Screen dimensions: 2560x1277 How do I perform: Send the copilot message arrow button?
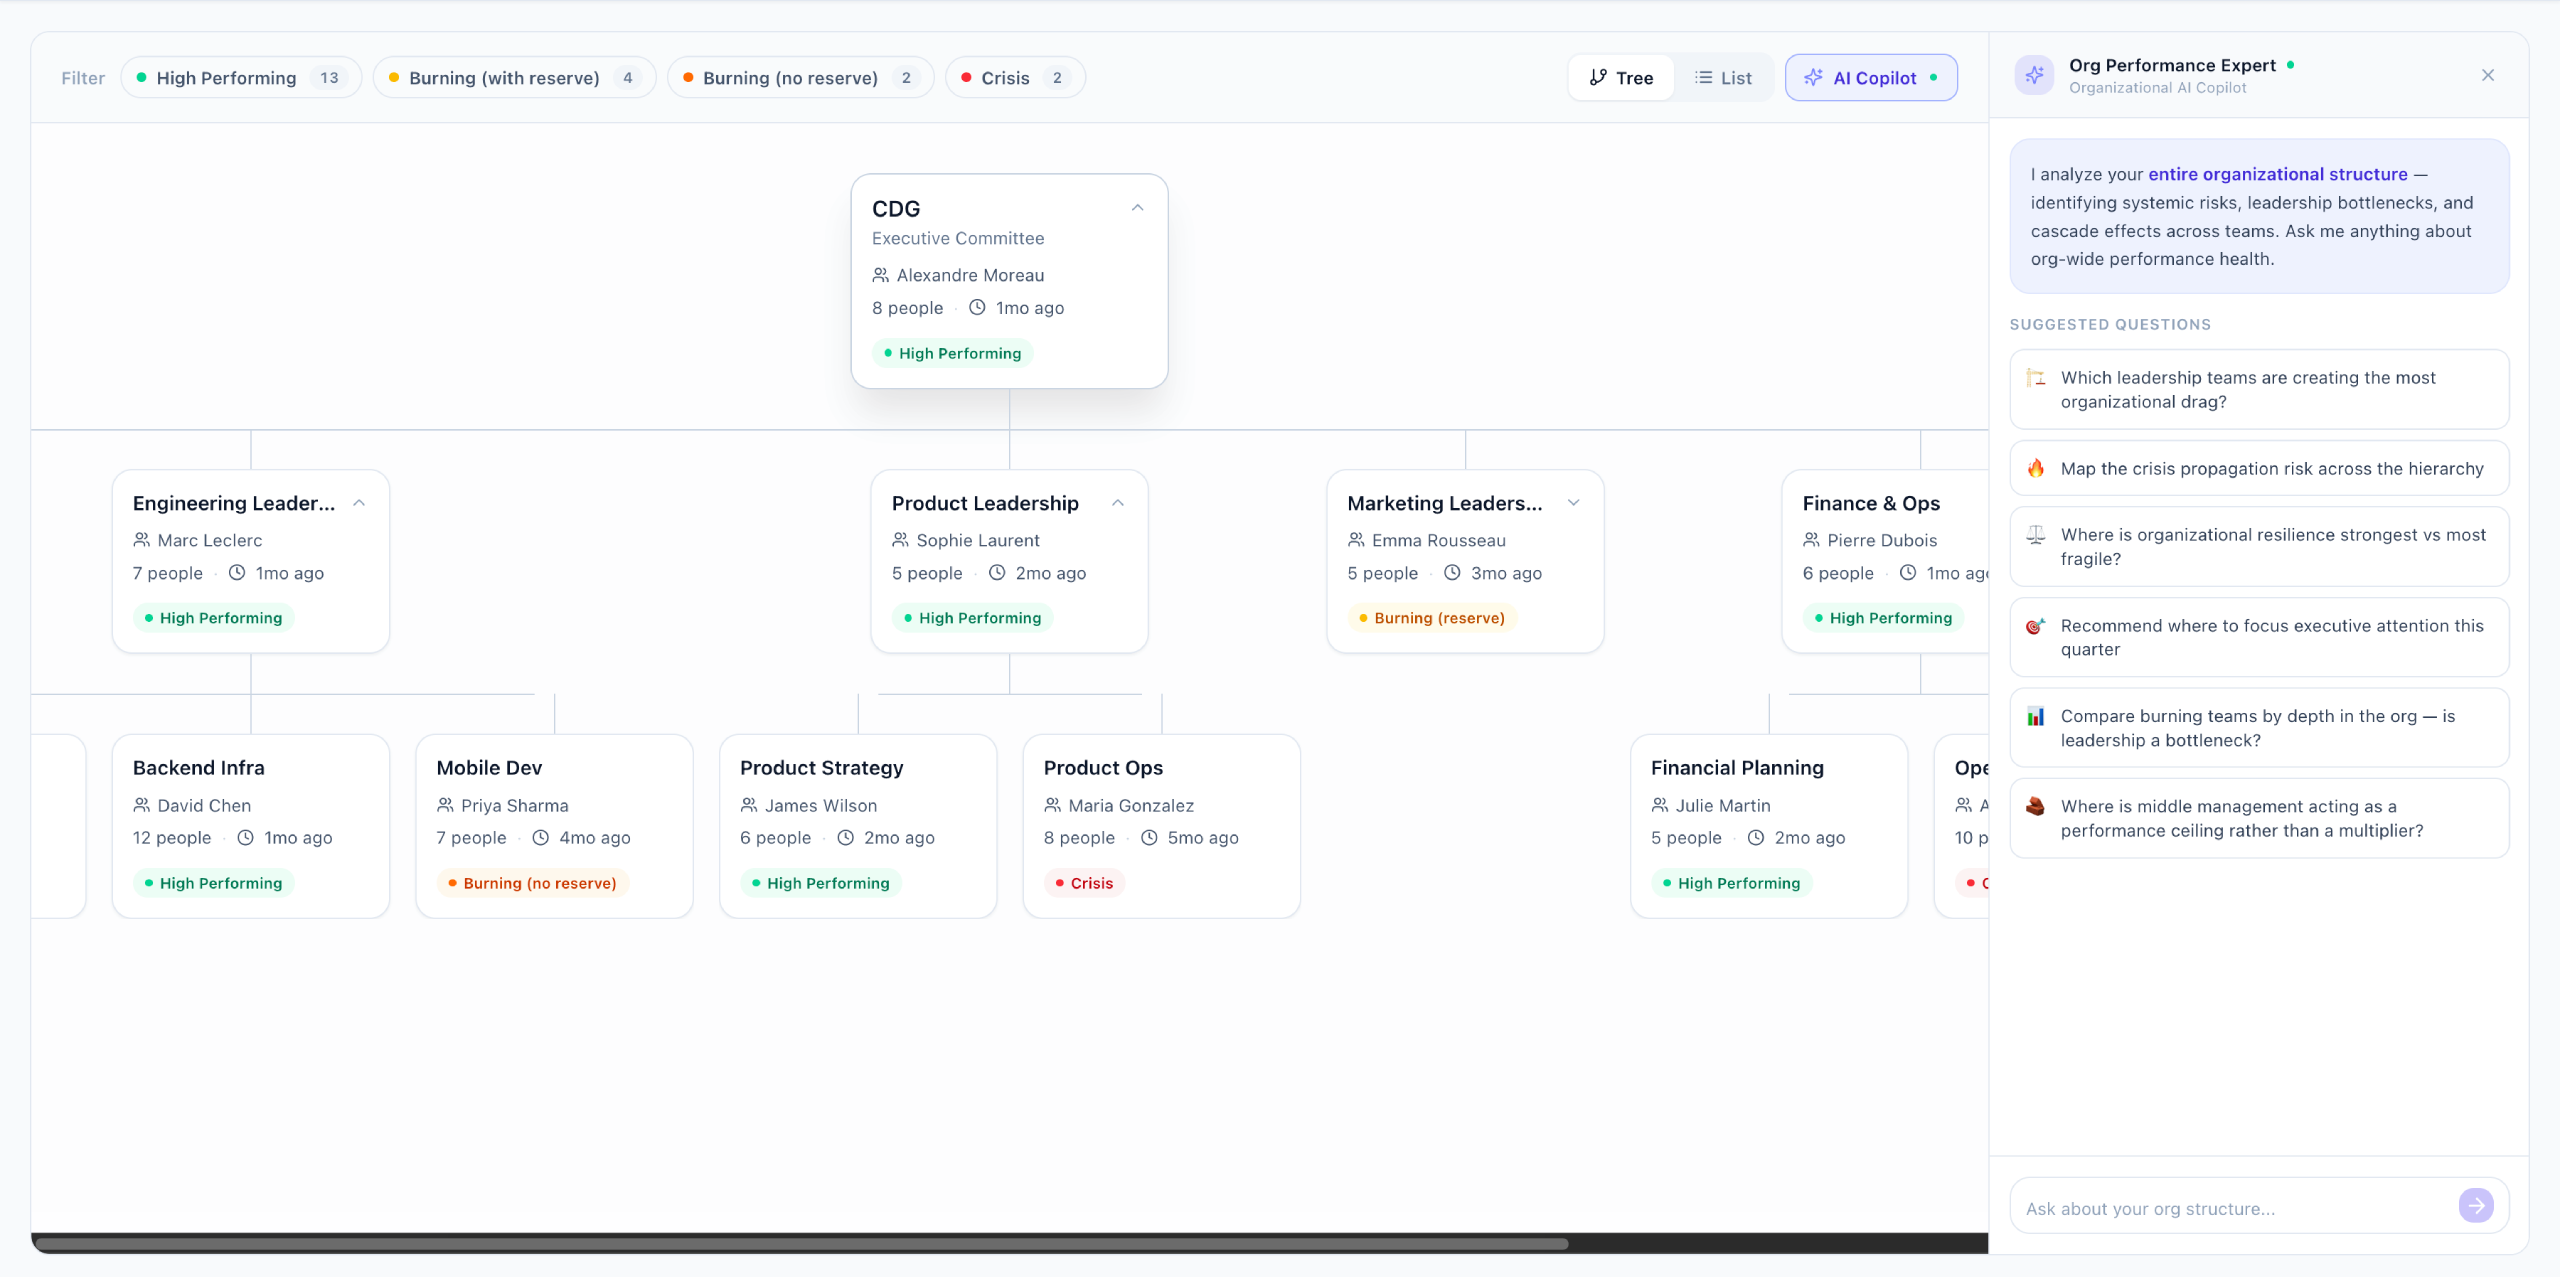tap(2476, 1207)
